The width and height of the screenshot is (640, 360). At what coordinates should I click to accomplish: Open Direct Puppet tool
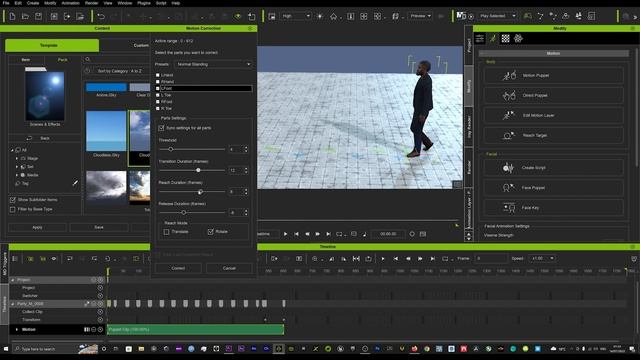553,96
